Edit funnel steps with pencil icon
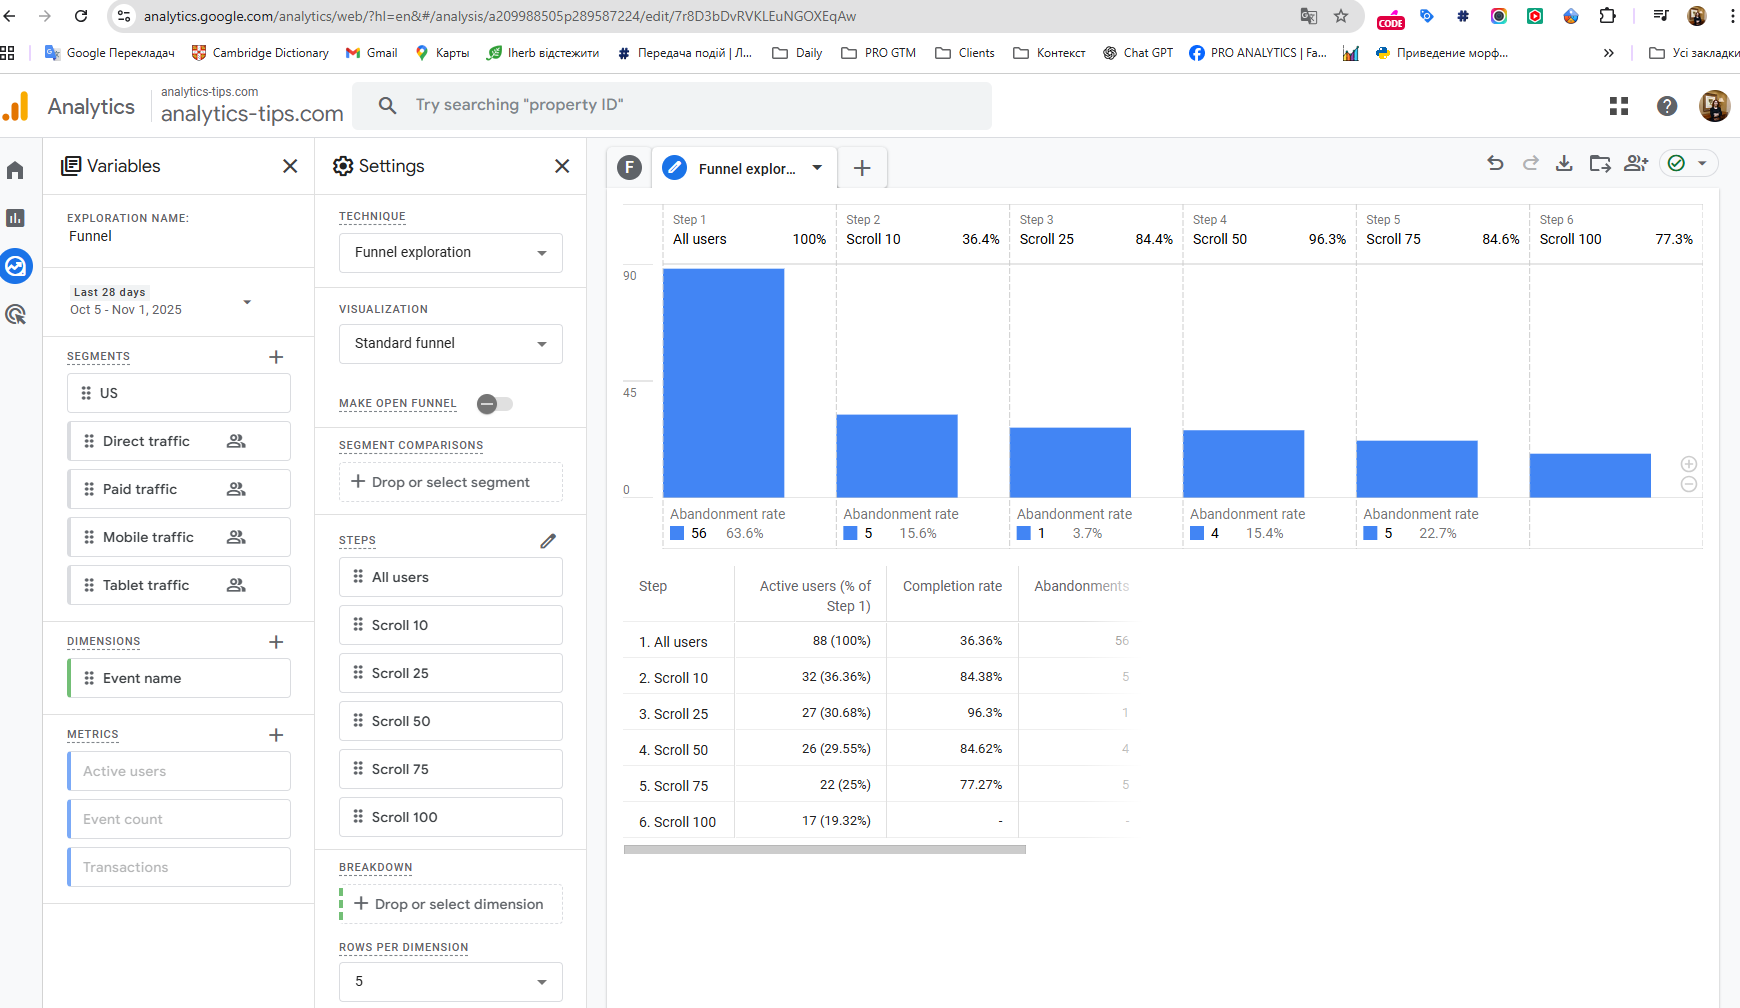This screenshot has height=1008, width=1740. (x=548, y=541)
